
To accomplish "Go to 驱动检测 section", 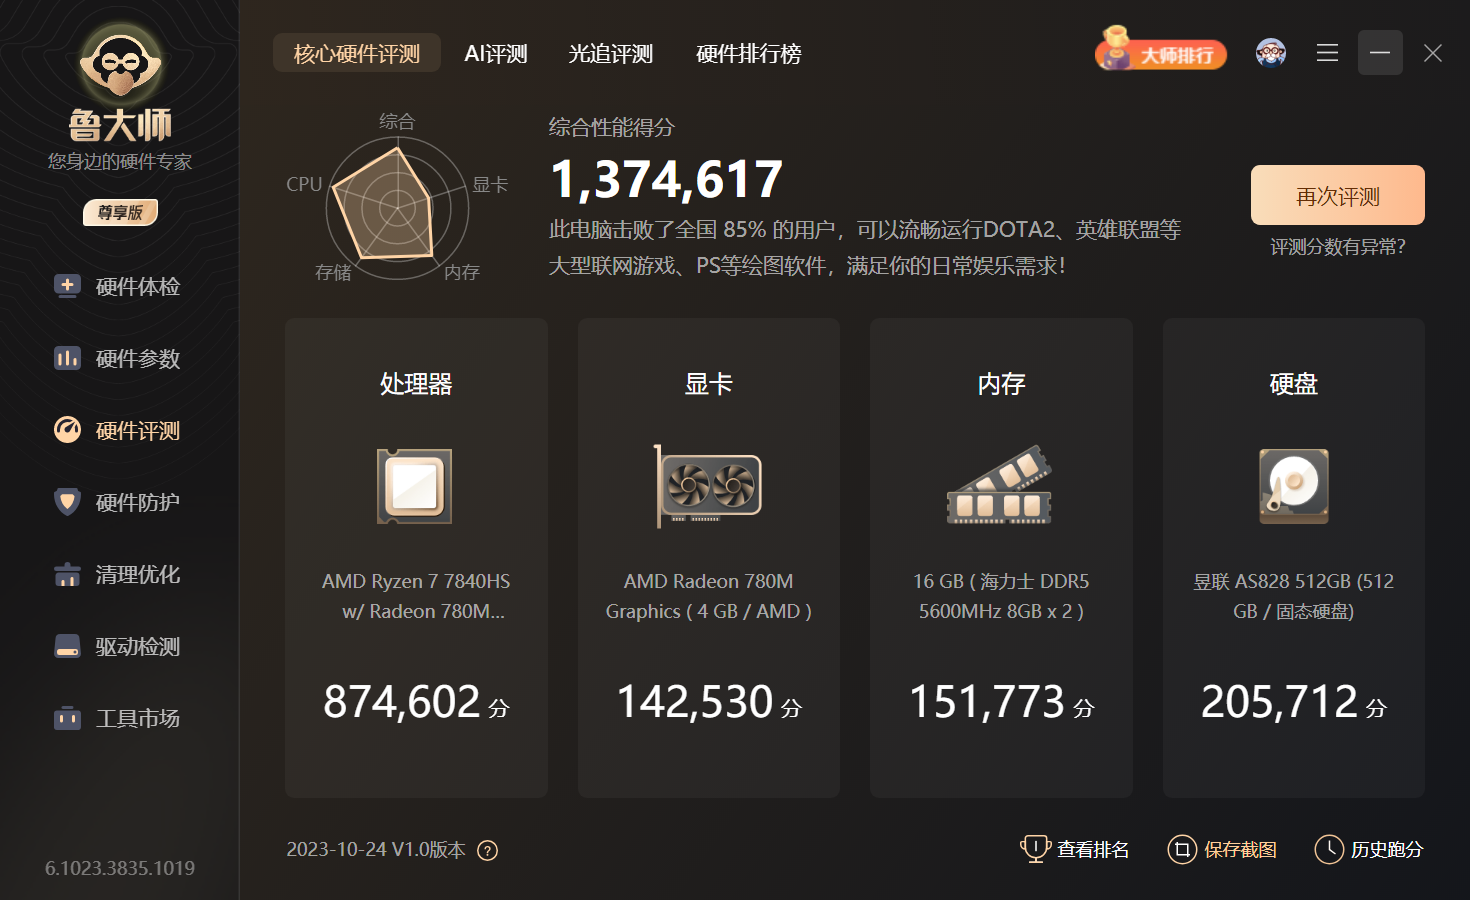I will pos(138,647).
